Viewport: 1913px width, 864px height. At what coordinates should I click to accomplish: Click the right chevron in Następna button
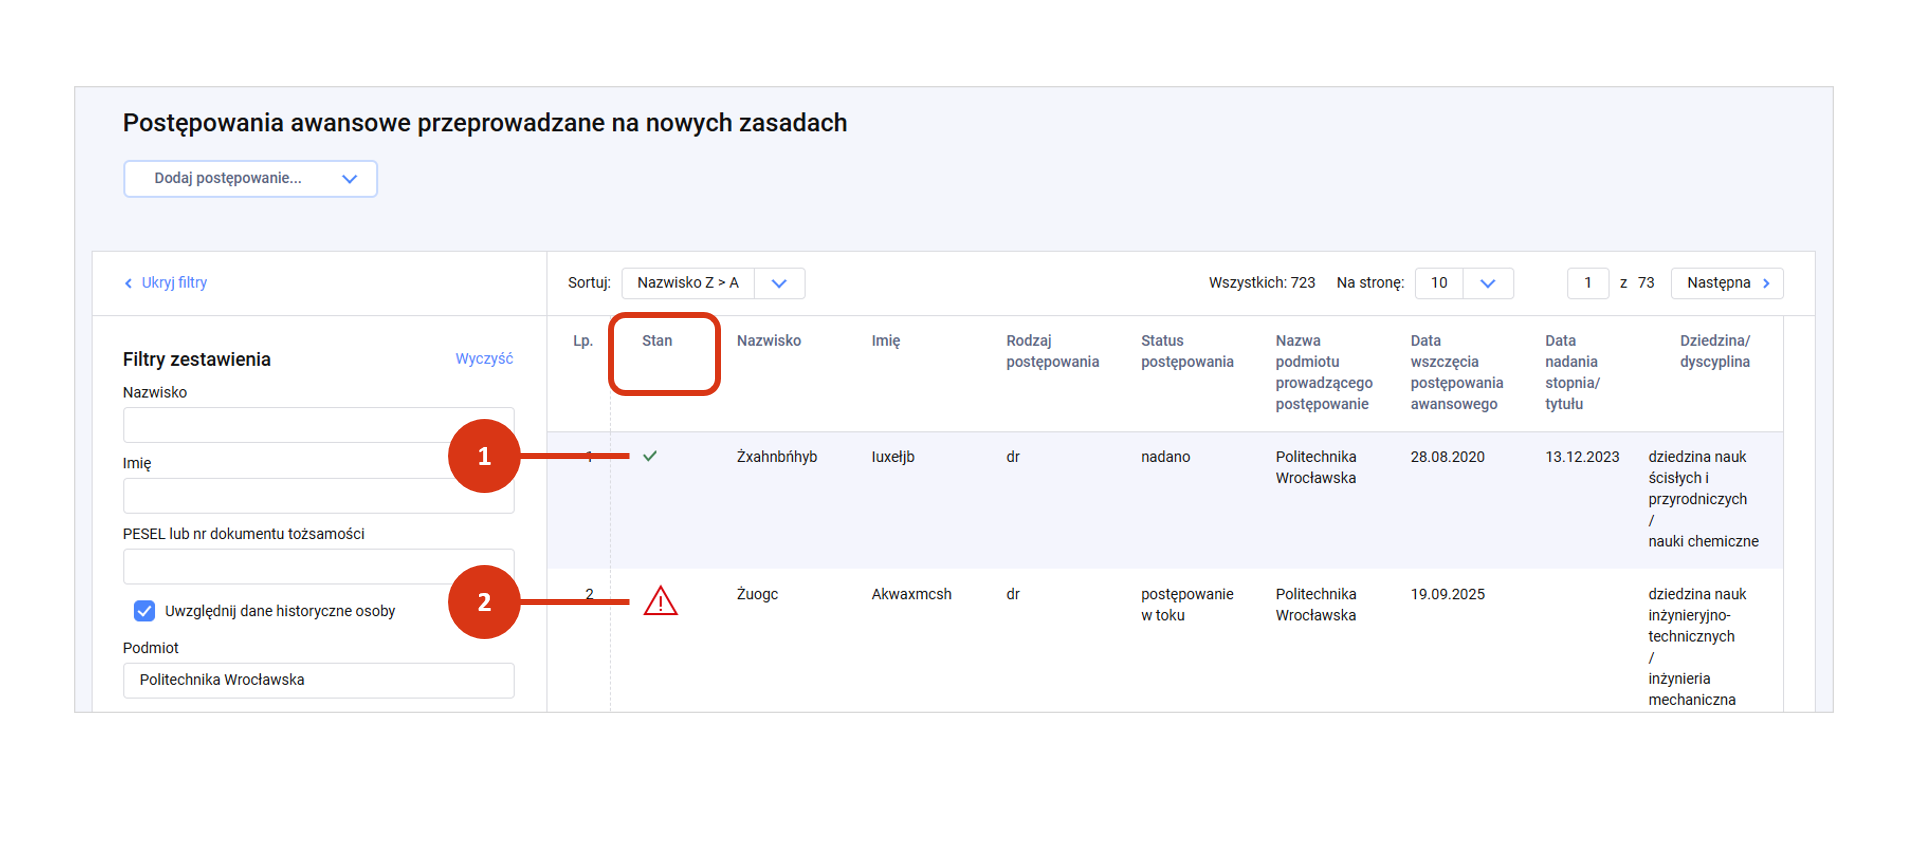click(x=1766, y=283)
